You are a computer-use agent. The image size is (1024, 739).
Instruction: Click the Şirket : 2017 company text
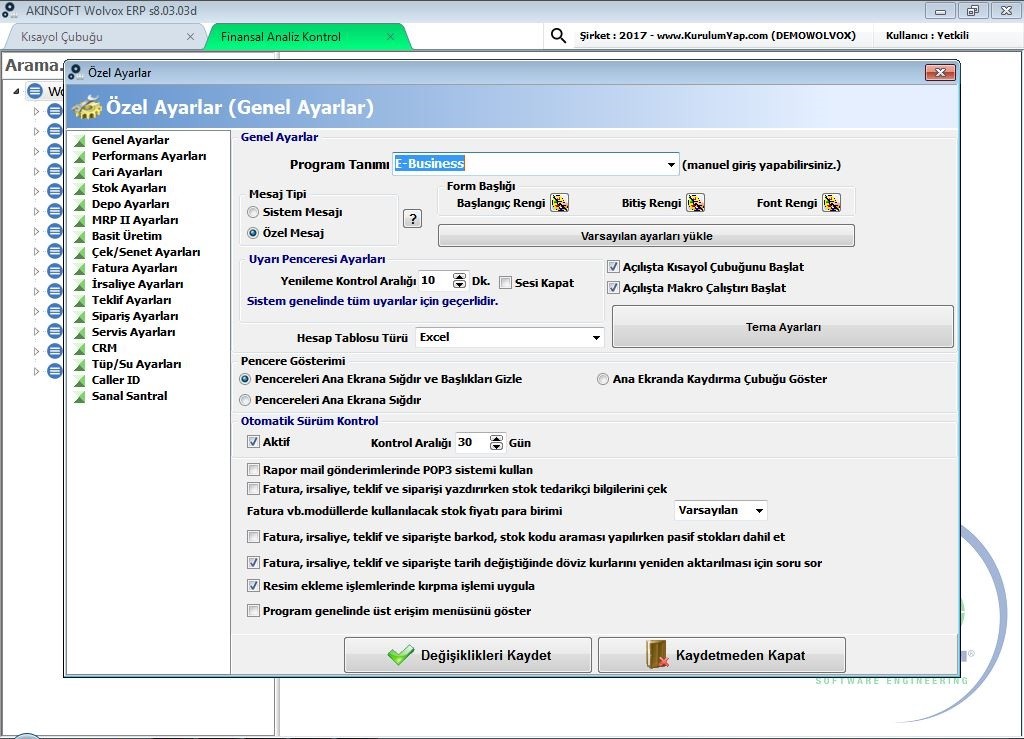[x=717, y=35]
